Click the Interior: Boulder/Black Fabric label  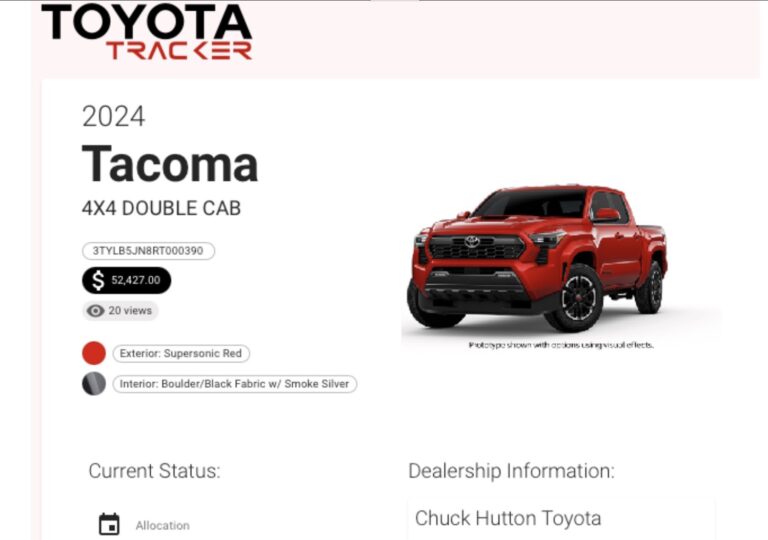pyautogui.click(x=235, y=384)
